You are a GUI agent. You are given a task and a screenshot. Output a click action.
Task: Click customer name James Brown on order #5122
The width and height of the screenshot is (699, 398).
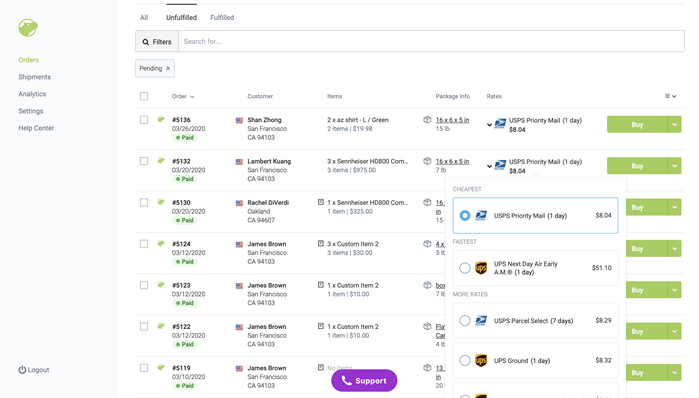tap(267, 327)
